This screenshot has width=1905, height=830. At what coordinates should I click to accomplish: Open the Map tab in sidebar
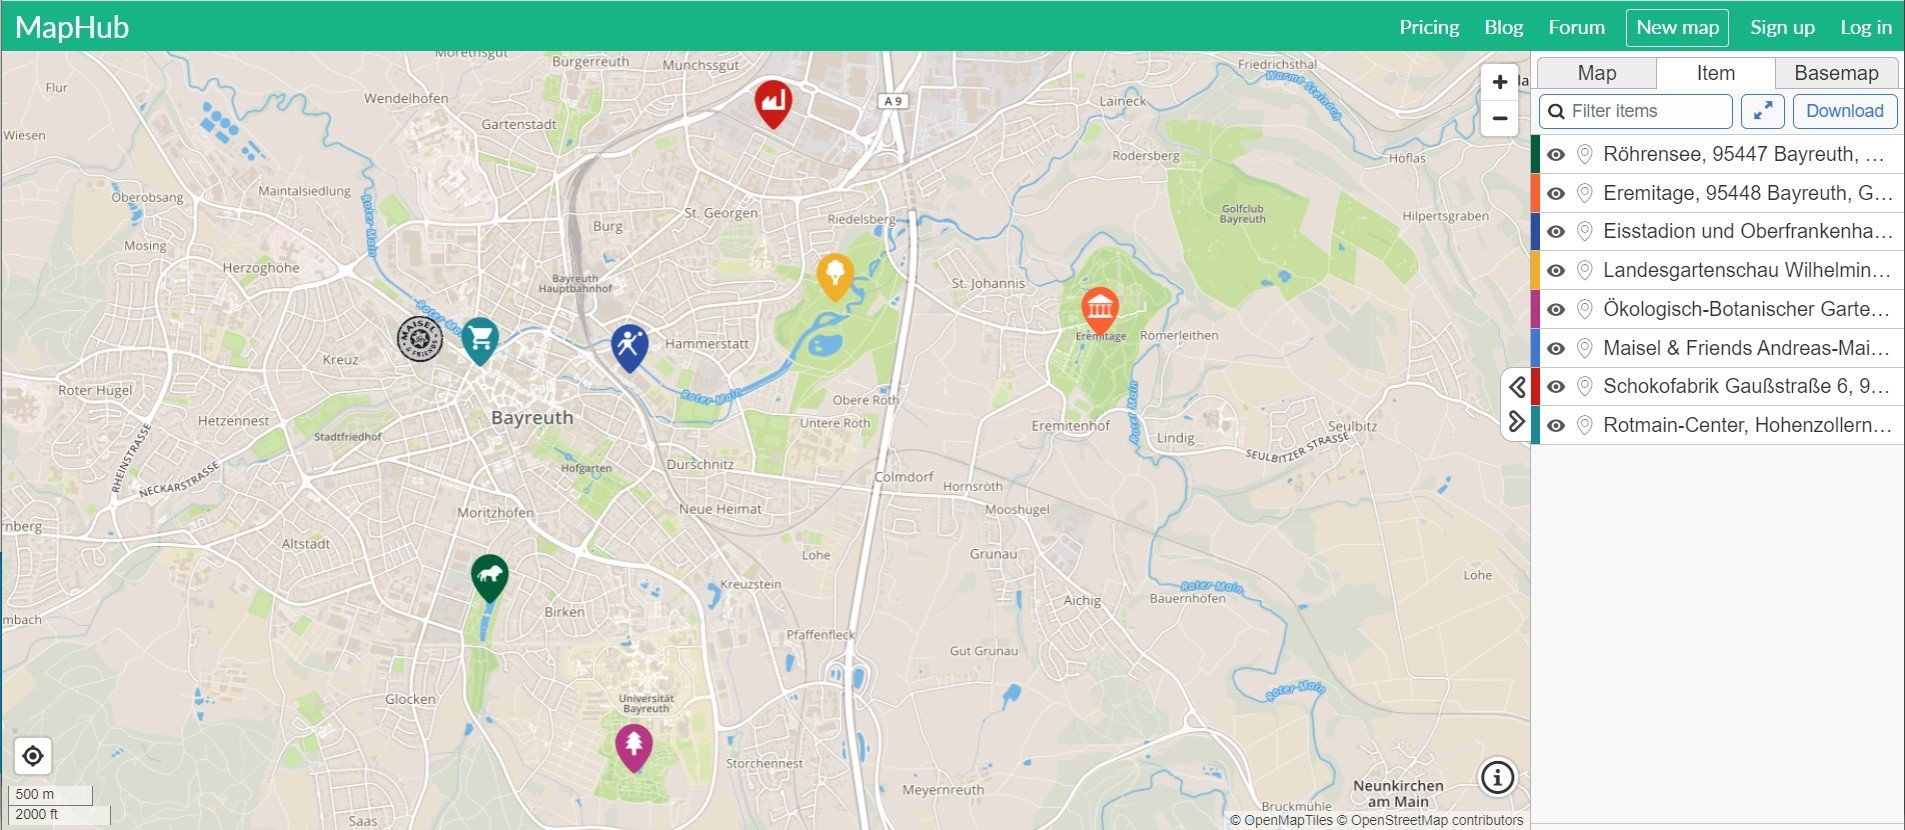tap(1597, 73)
